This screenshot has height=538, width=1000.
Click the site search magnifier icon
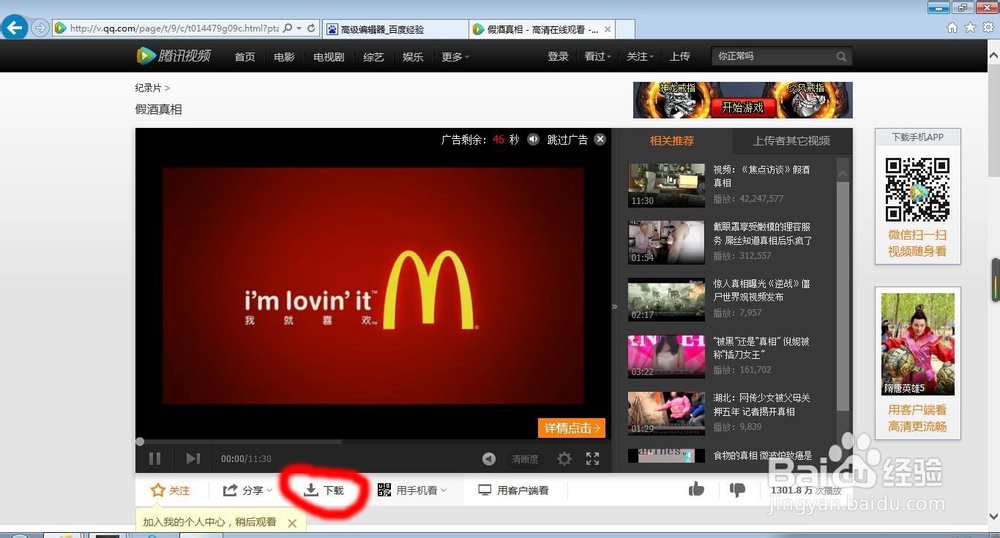coord(842,56)
